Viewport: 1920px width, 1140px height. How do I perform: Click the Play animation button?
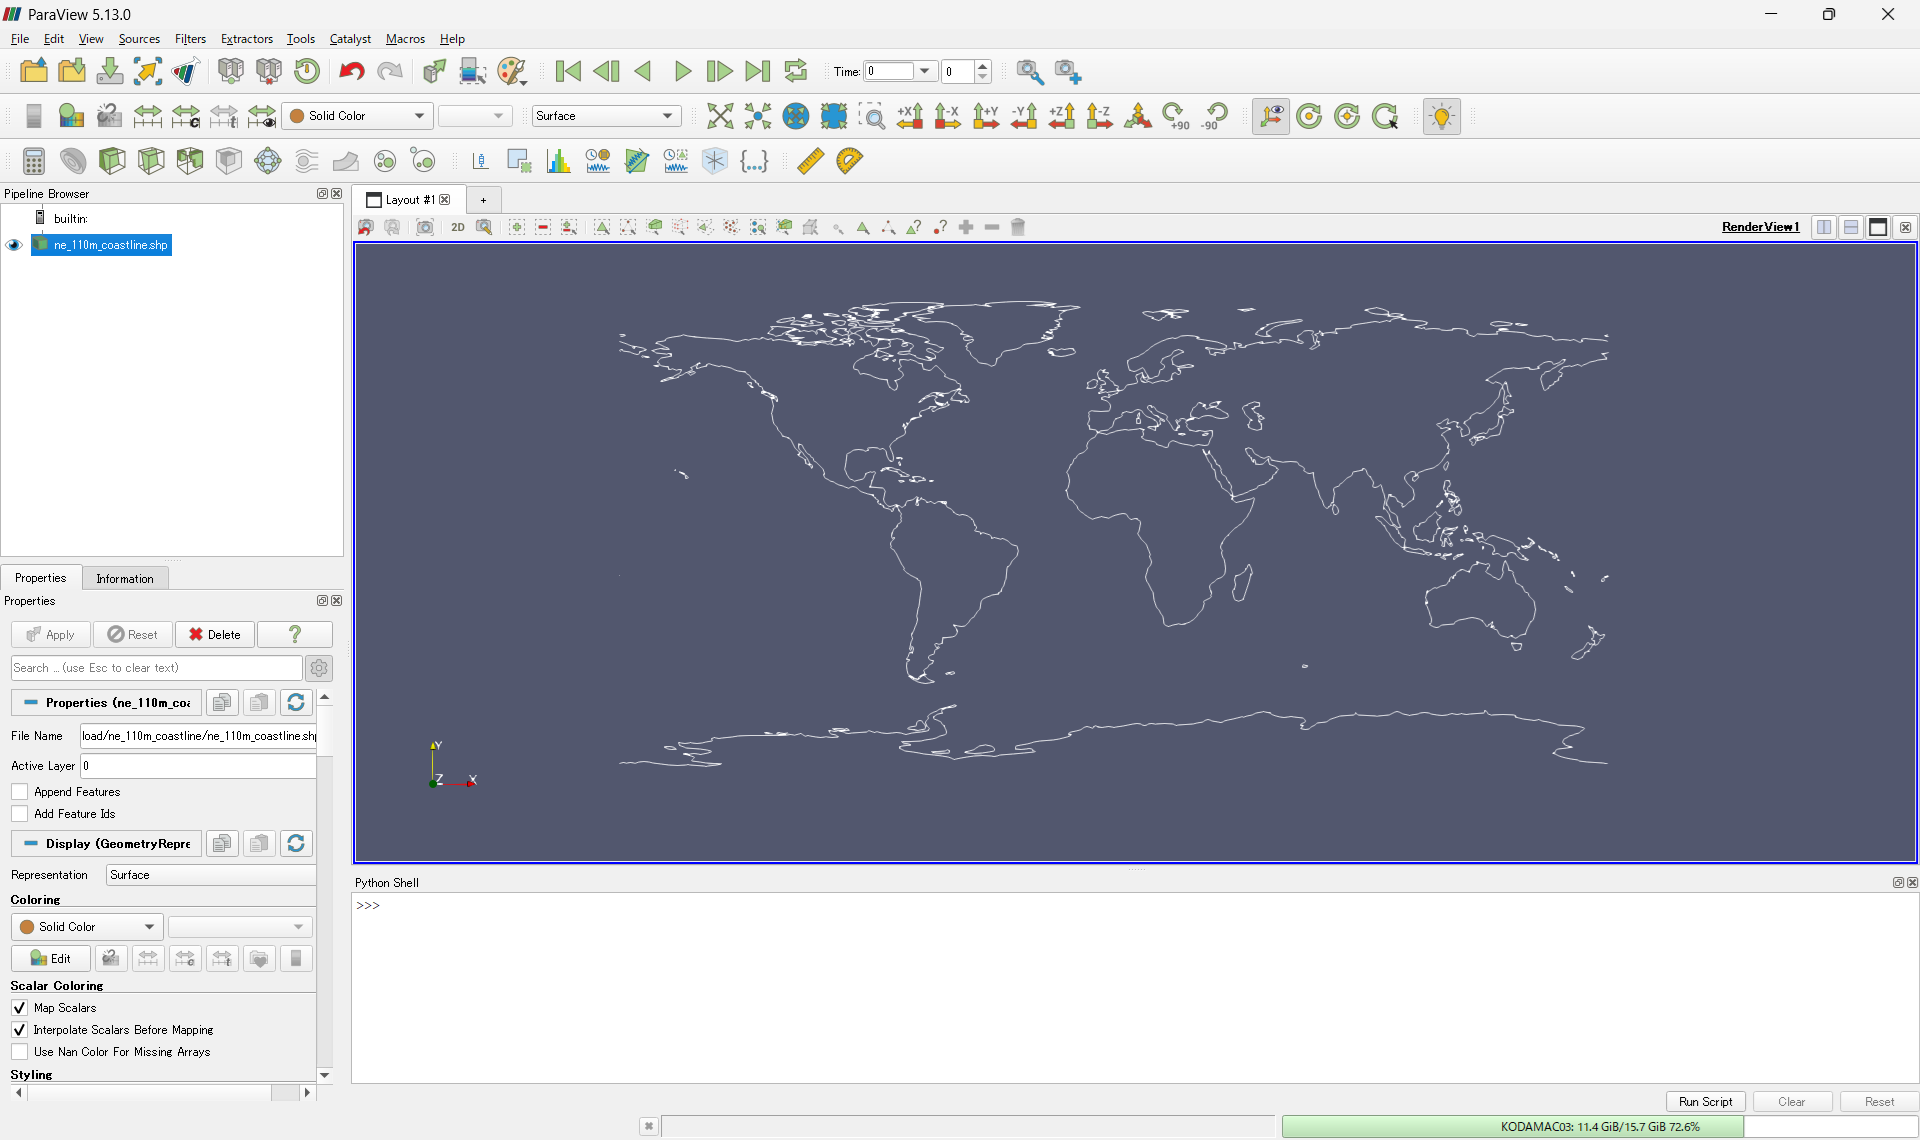tap(682, 71)
